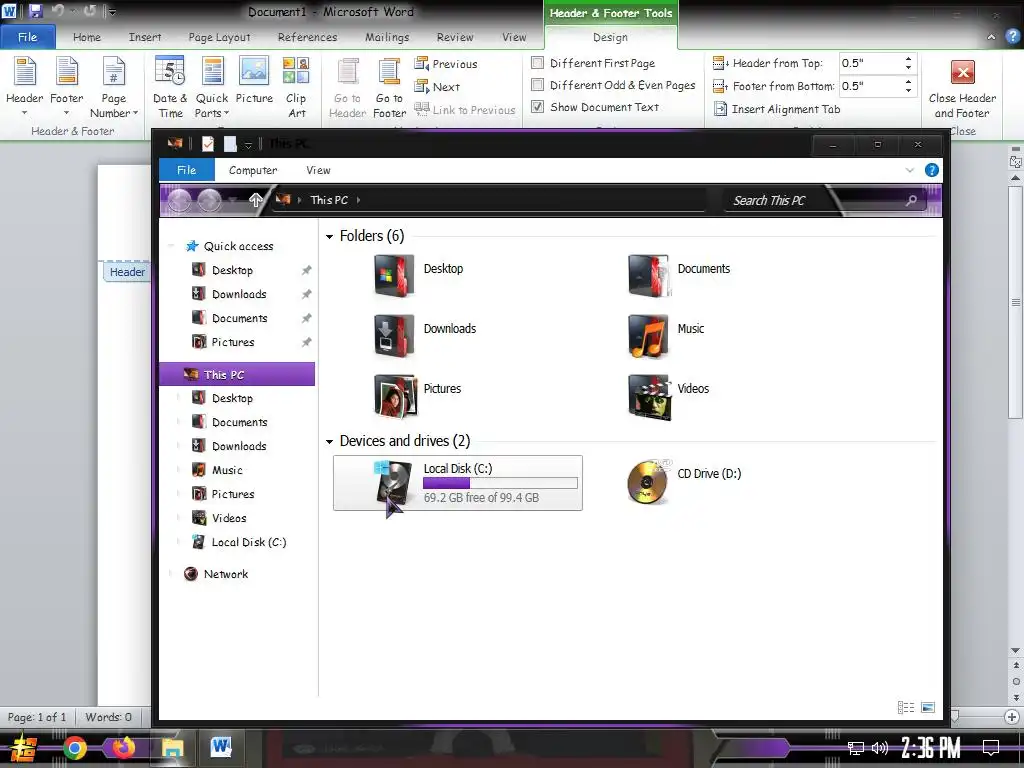The width and height of the screenshot is (1024, 768).
Task: Close Header and Footer in Word
Action: (x=962, y=89)
